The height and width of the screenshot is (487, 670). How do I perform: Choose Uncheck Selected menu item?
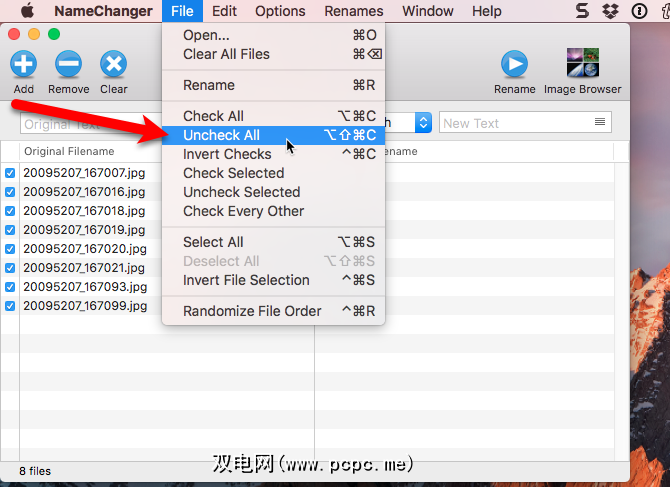[273, 192]
